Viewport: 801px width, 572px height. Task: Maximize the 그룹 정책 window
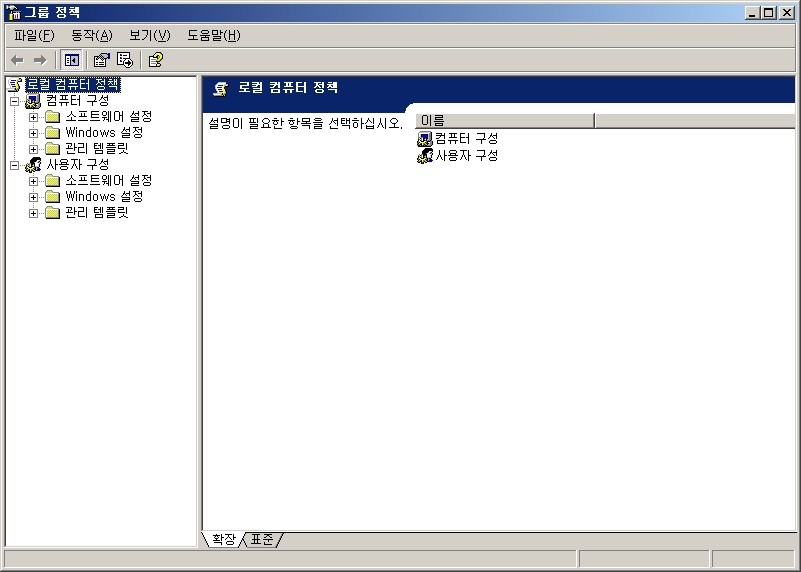[x=768, y=13]
